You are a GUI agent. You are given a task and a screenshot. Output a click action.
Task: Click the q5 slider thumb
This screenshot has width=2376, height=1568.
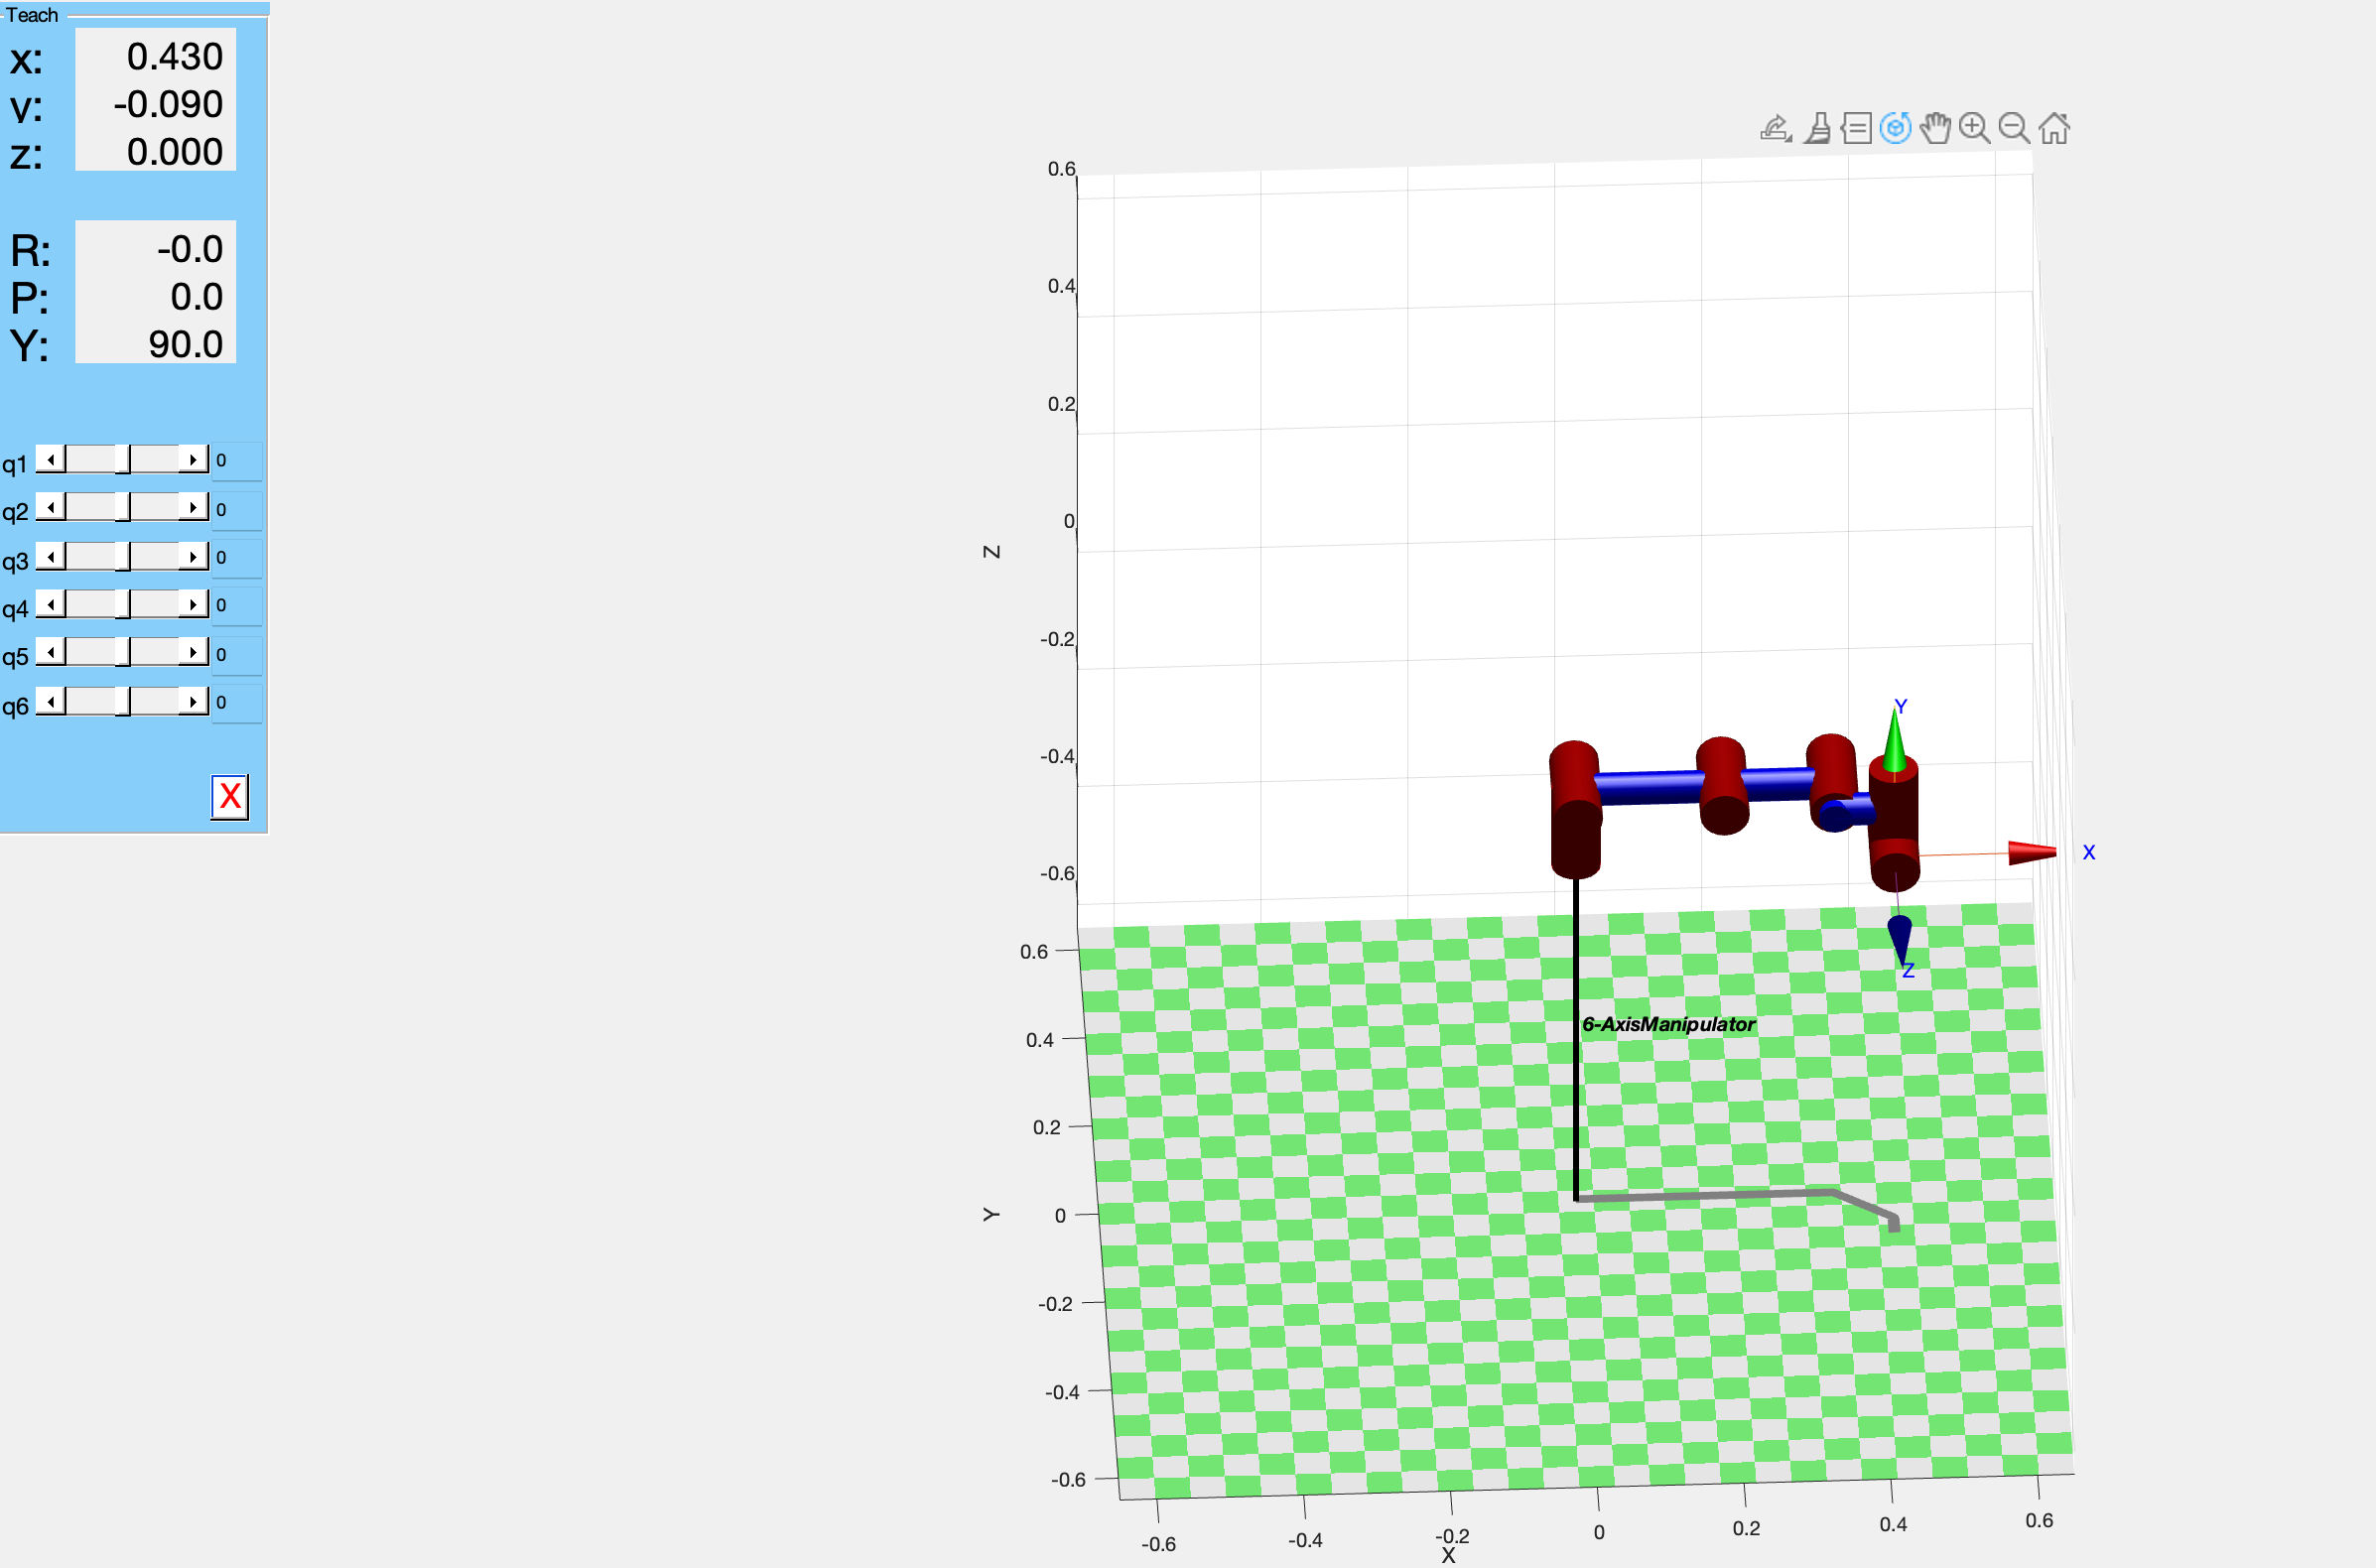pyautogui.click(x=122, y=652)
